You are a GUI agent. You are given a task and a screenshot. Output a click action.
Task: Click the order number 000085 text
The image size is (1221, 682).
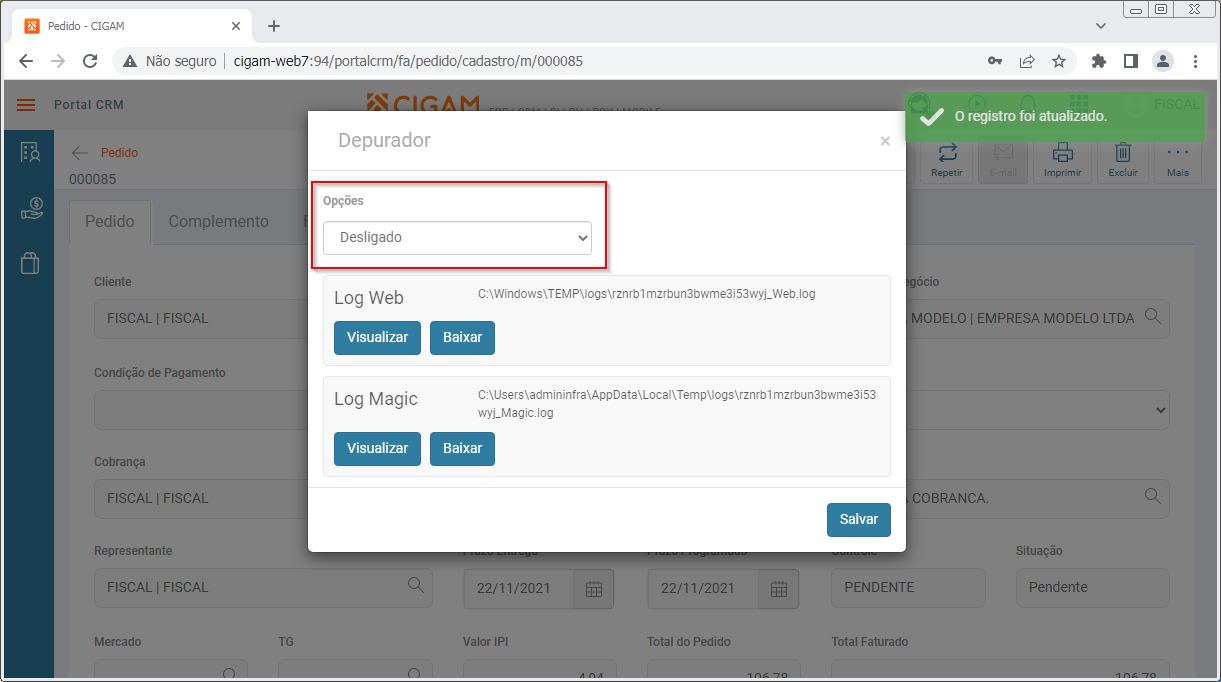[93, 179]
